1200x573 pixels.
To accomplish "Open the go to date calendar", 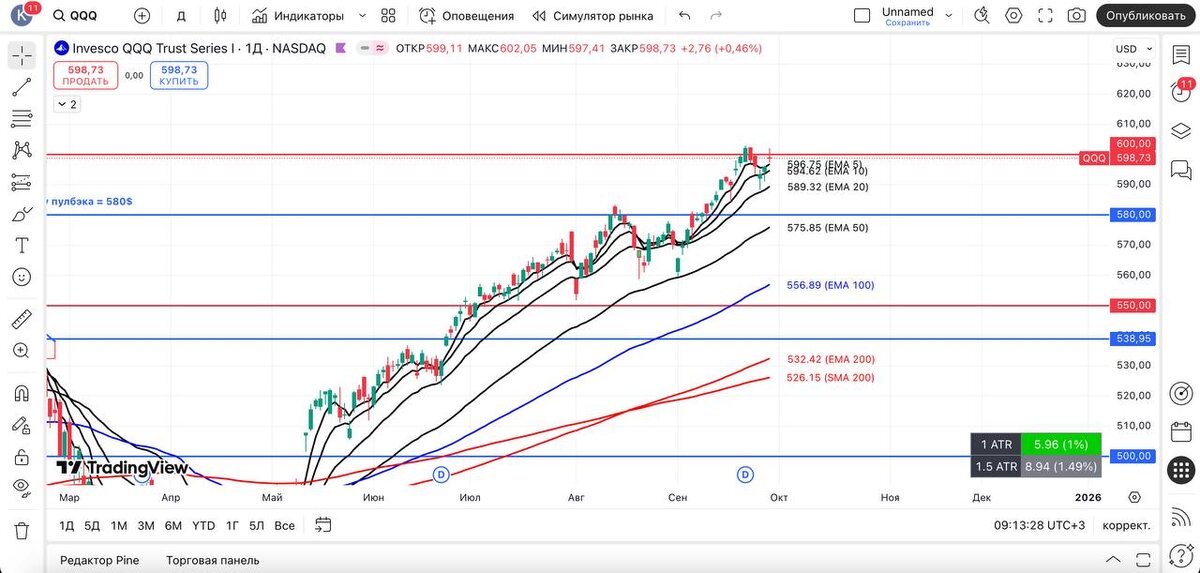I will pos(323,524).
